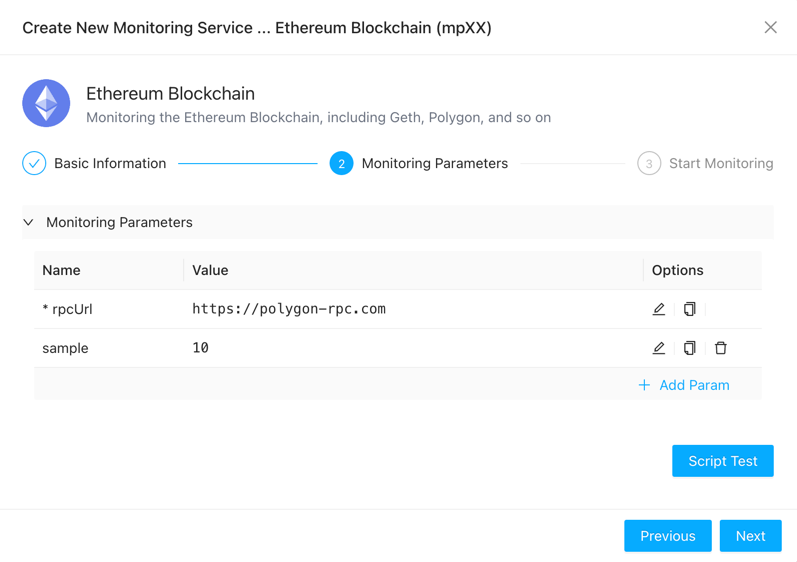797x562 pixels.
Task: Click the Add Param link
Action: pyautogui.click(x=694, y=385)
